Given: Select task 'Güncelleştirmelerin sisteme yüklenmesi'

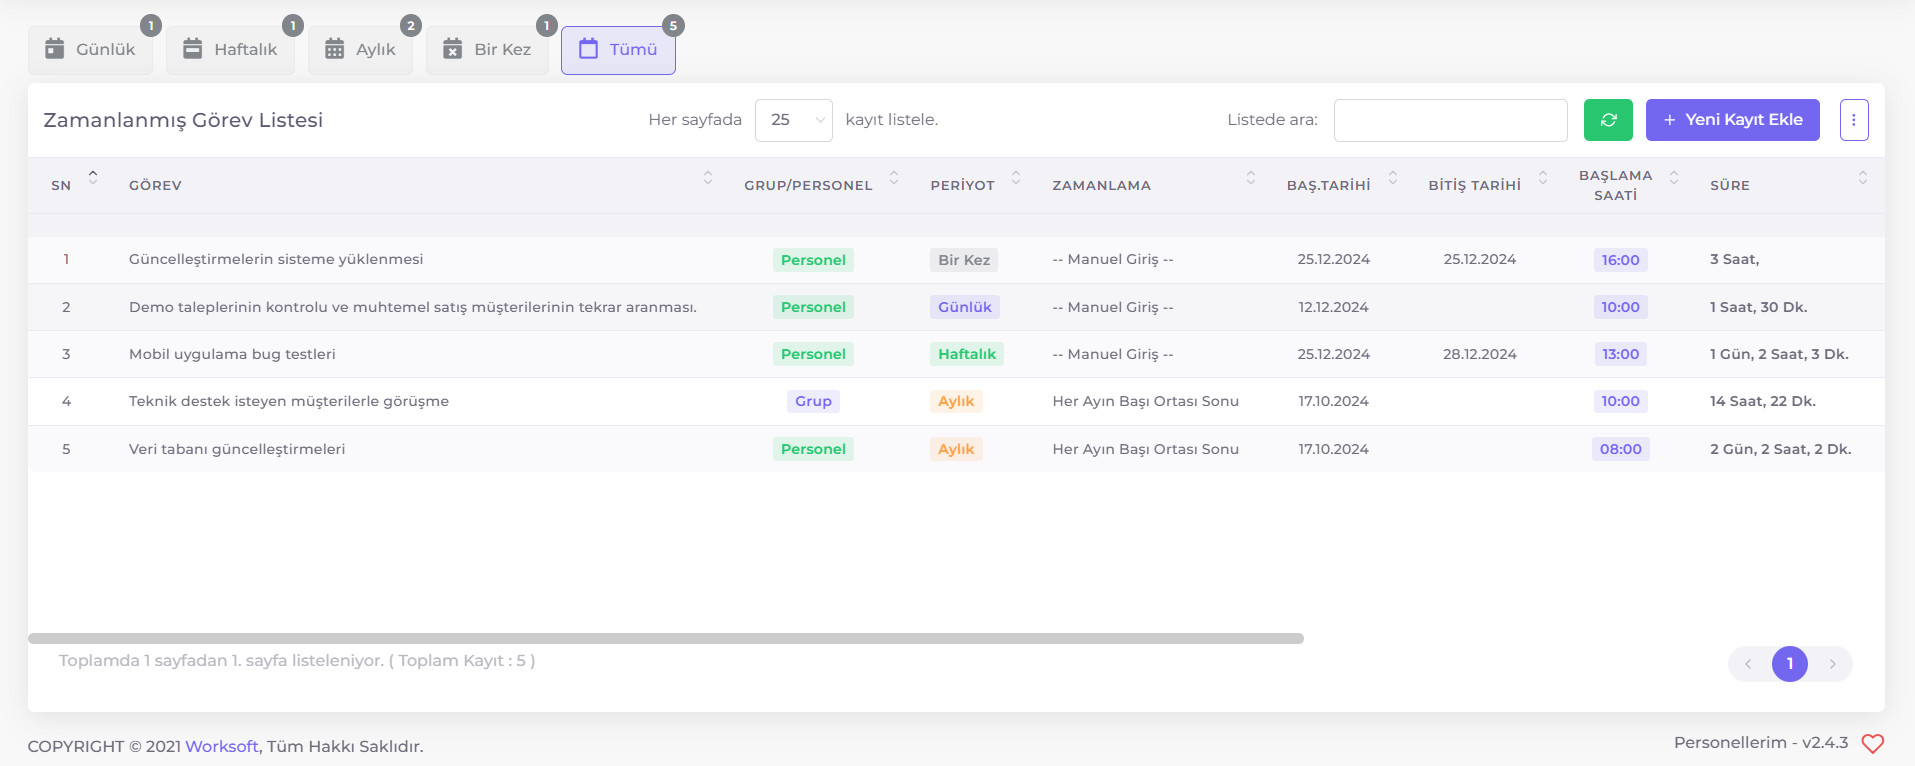Looking at the screenshot, I should coord(276,259).
